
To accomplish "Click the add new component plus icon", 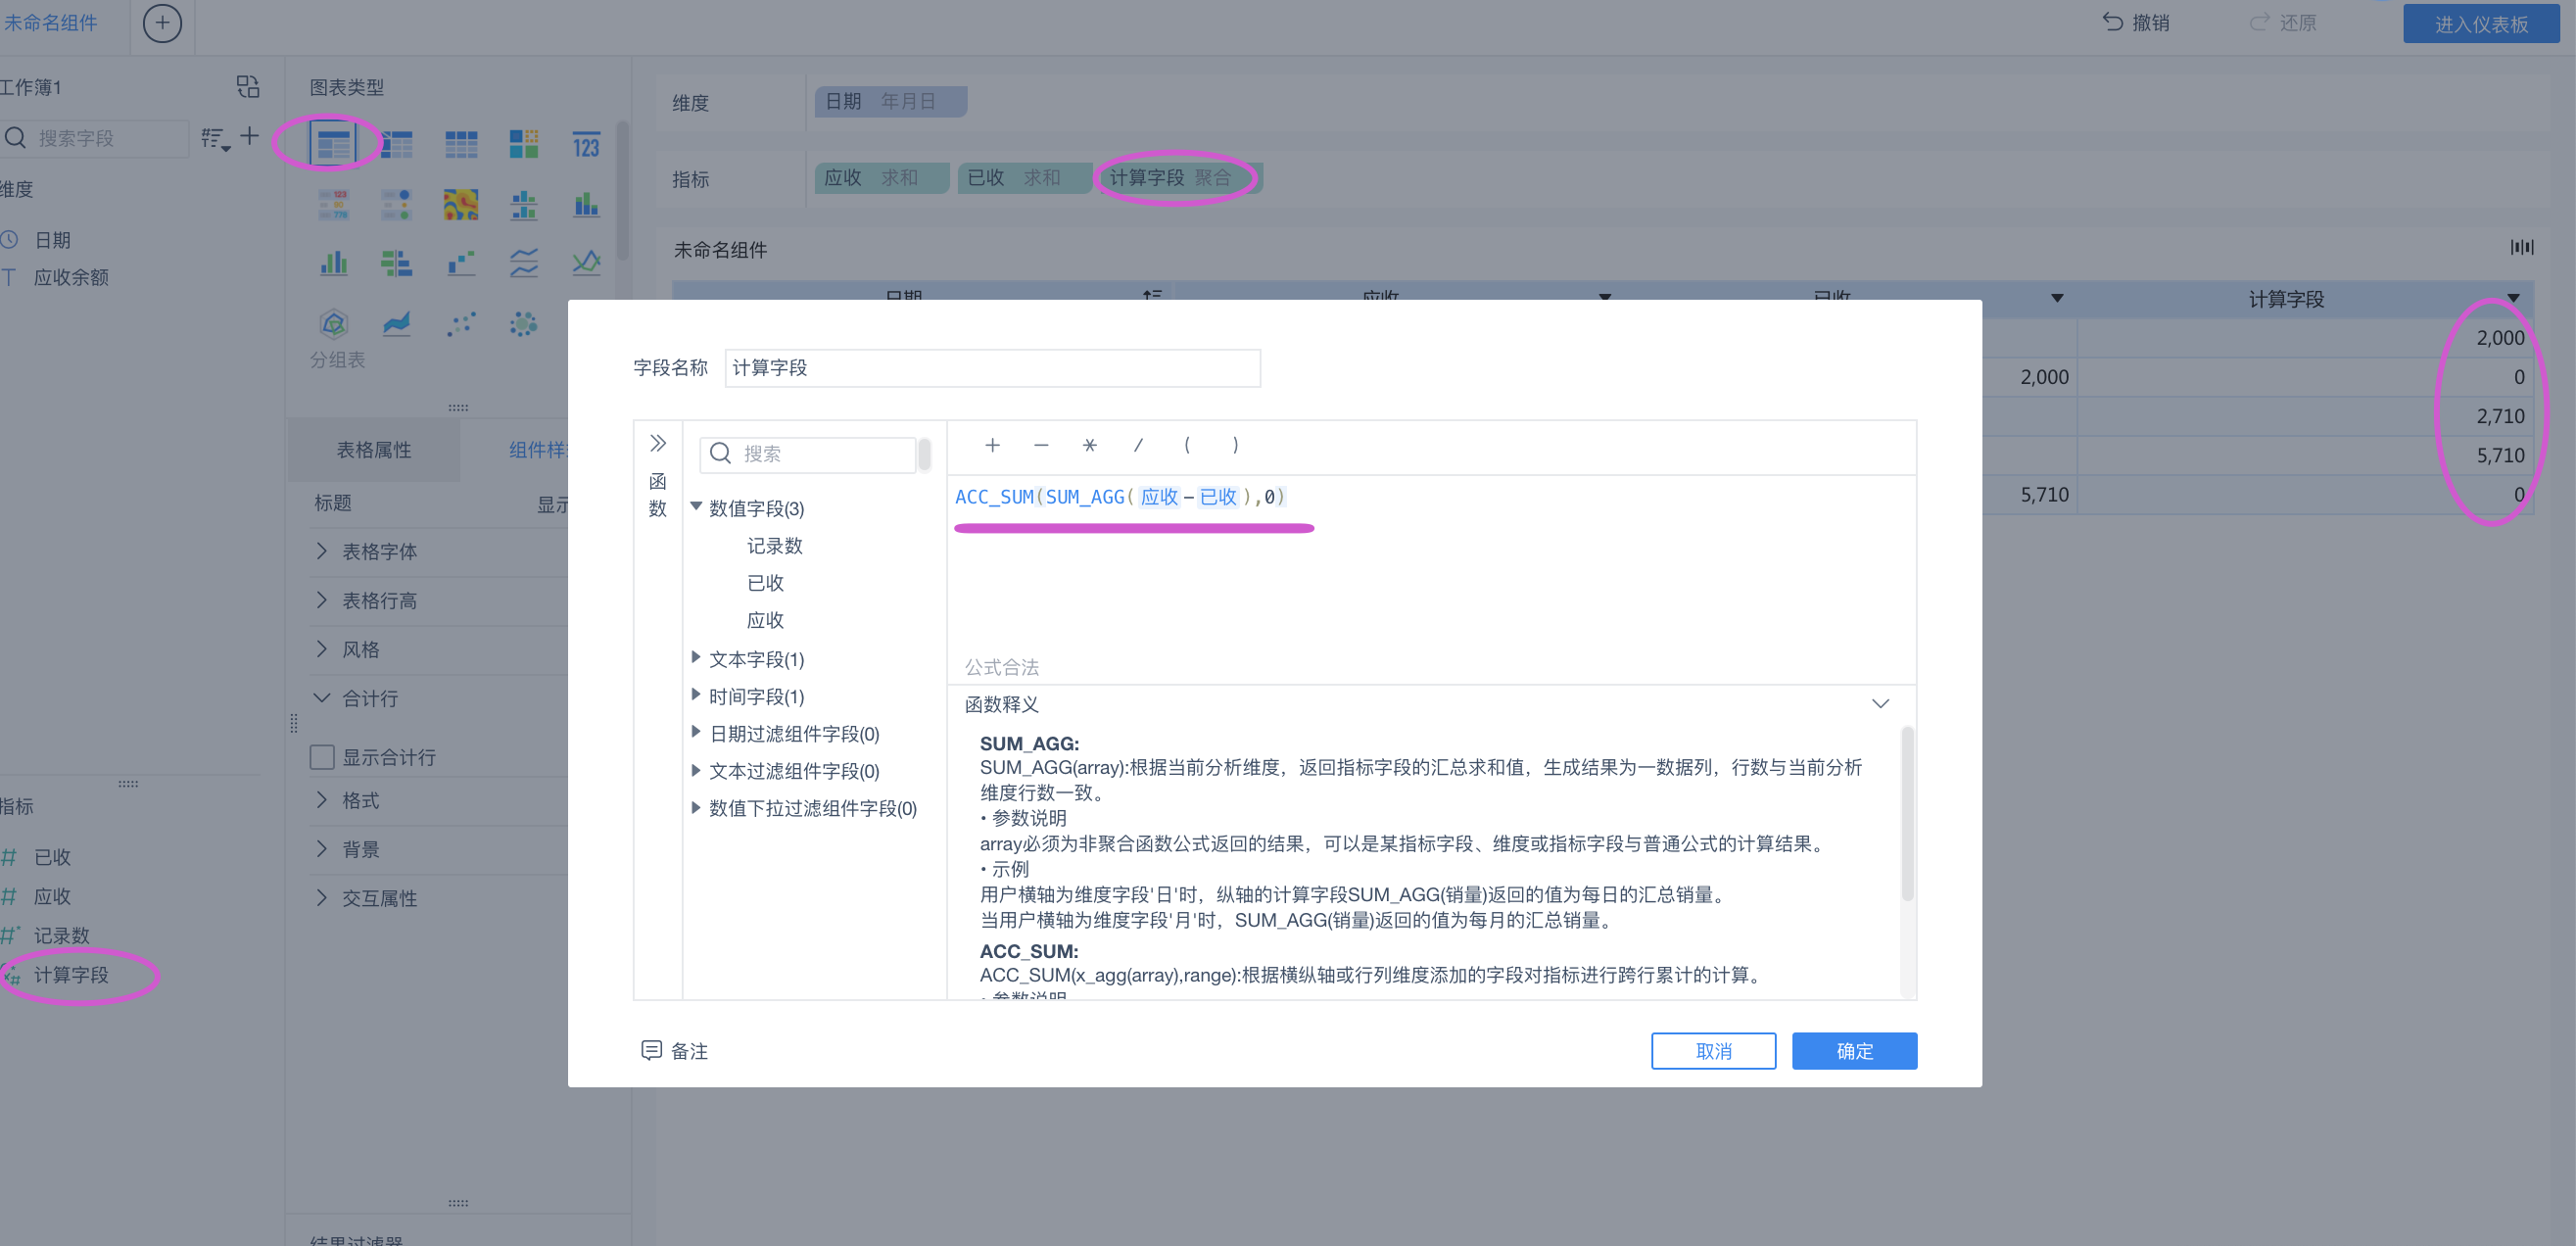I will coord(162,23).
